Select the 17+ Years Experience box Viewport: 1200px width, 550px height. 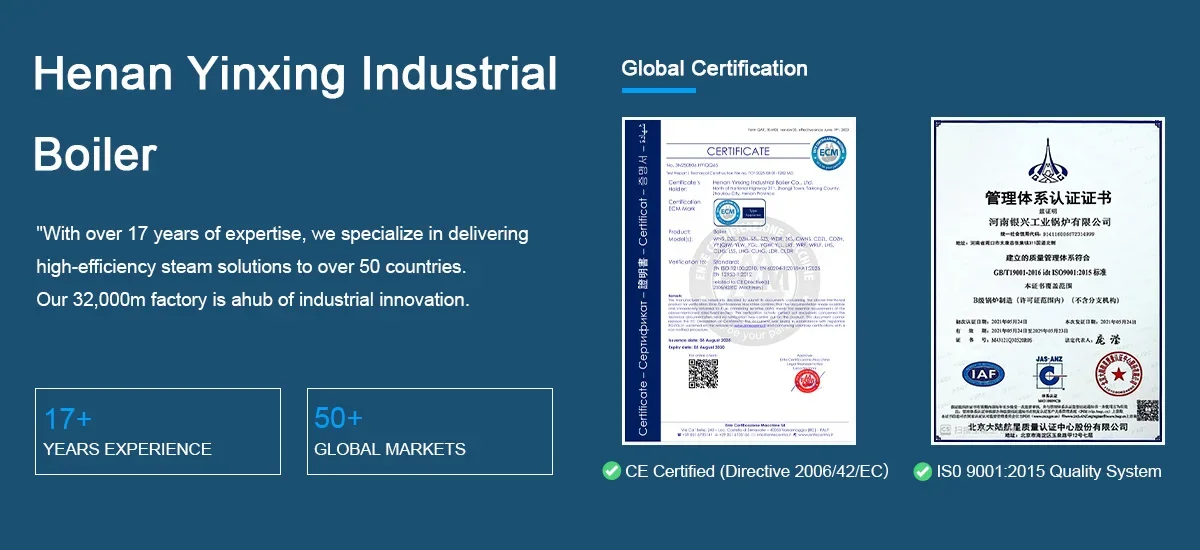(x=158, y=431)
